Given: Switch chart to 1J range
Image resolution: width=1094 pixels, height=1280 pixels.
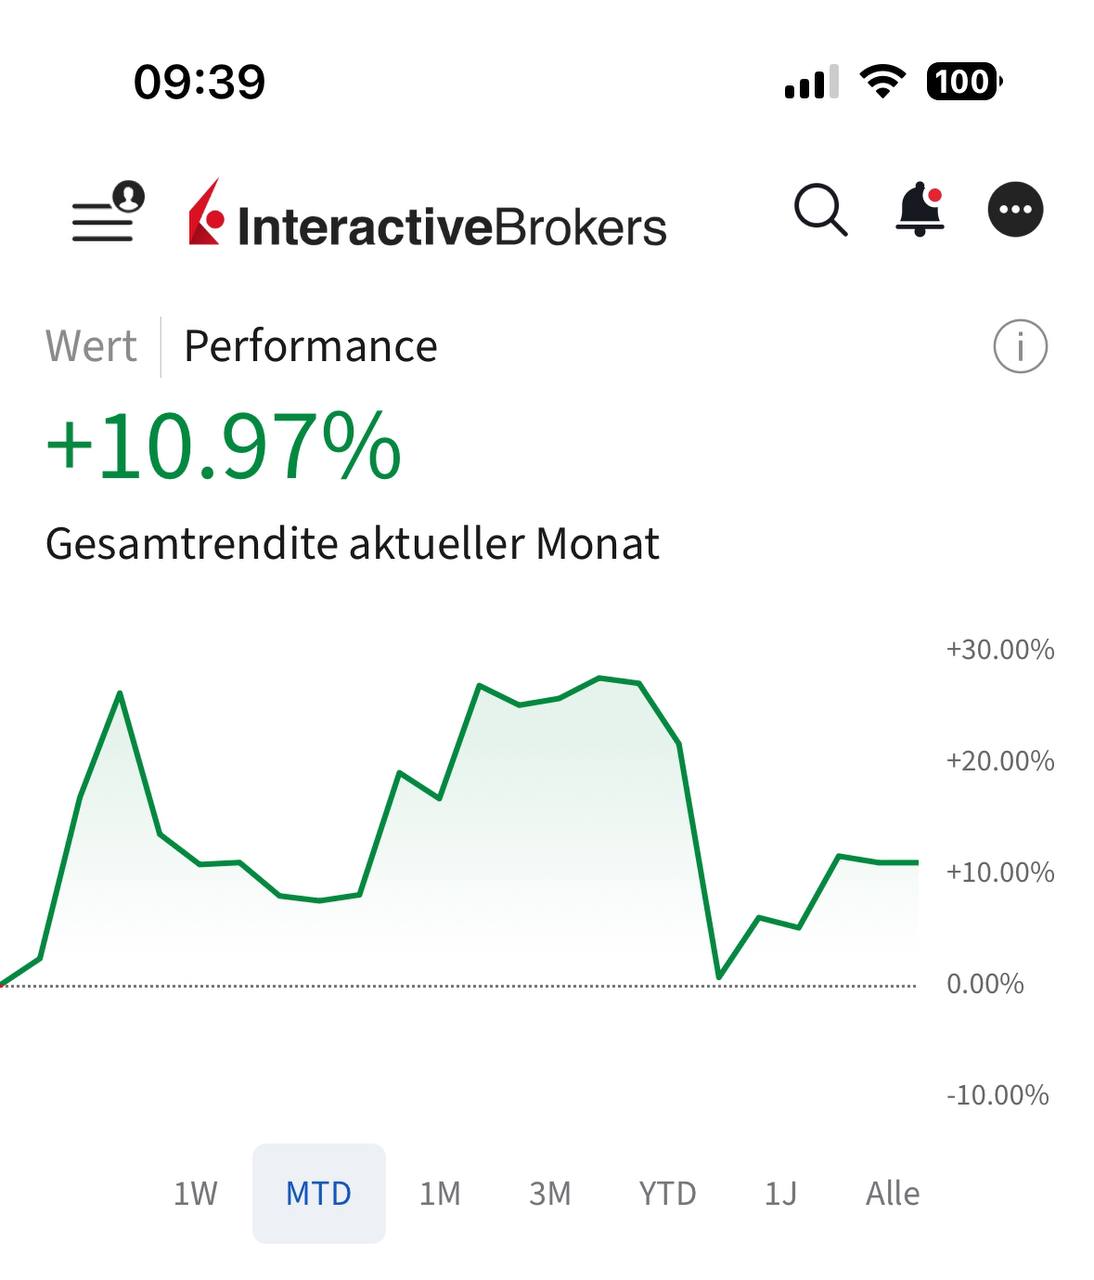Looking at the screenshot, I should click(780, 1193).
